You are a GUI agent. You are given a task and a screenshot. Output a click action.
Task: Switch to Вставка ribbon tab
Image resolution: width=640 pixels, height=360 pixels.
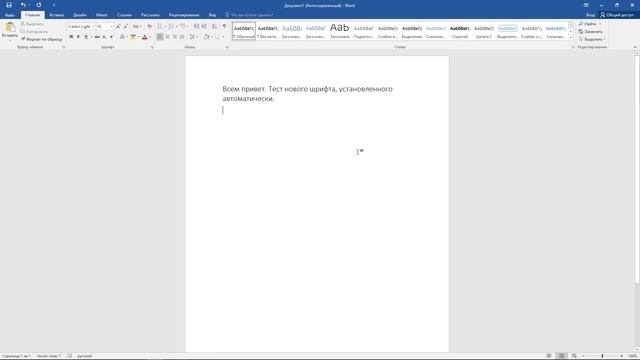(x=56, y=15)
